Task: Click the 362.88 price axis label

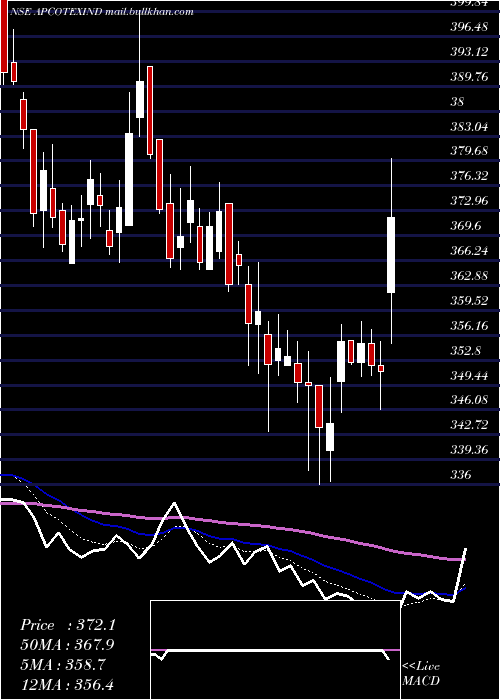Action: coord(469,276)
